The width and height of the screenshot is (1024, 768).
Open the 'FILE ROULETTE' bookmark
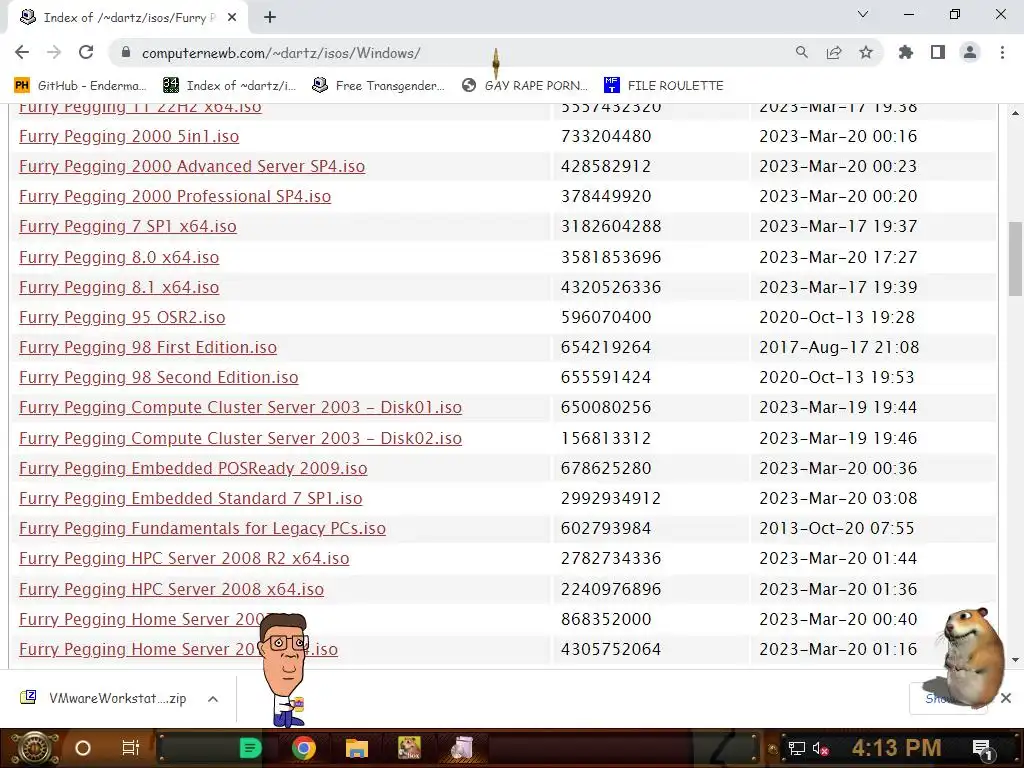pos(664,86)
